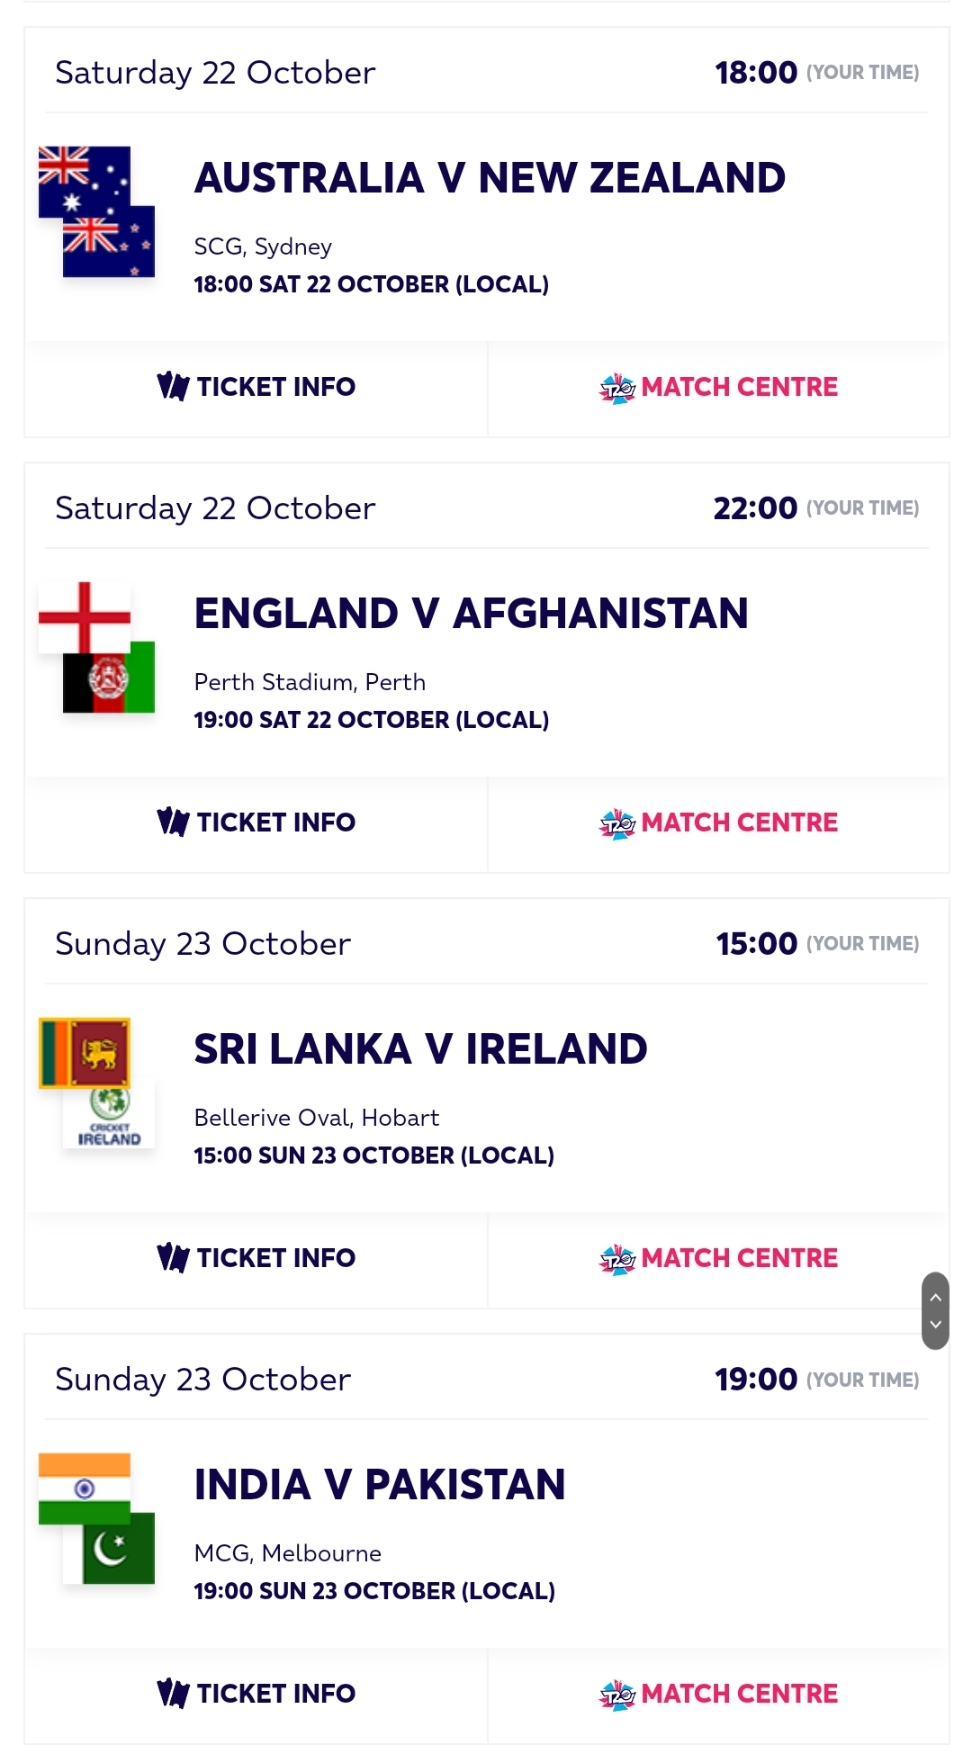The image size is (970, 1761).
Task: Open Ticket Info for England v Afghanistan
Action: [x=256, y=822]
